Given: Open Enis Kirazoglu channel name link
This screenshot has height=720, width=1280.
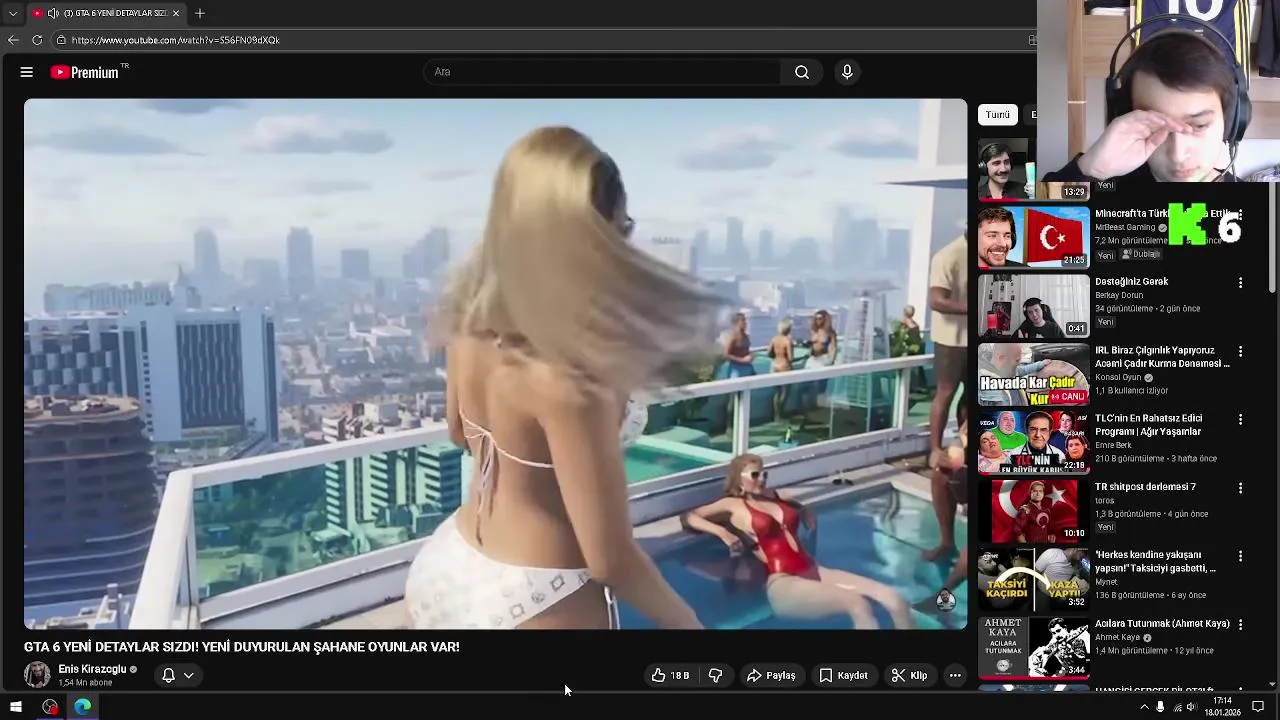Looking at the screenshot, I should [92, 669].
